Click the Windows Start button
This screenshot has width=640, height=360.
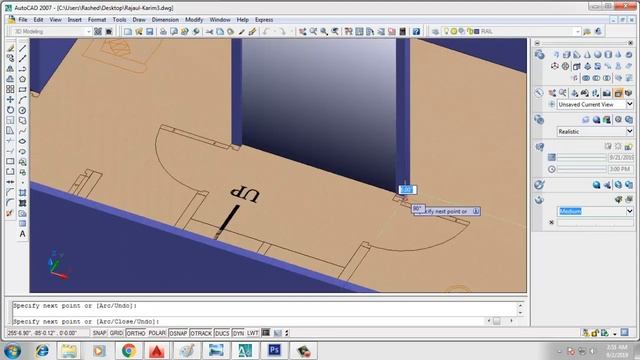click(13, 351)
